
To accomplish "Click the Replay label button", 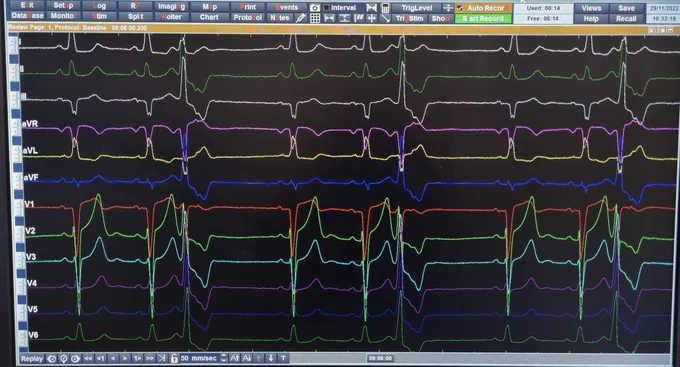I will [32, 359].
